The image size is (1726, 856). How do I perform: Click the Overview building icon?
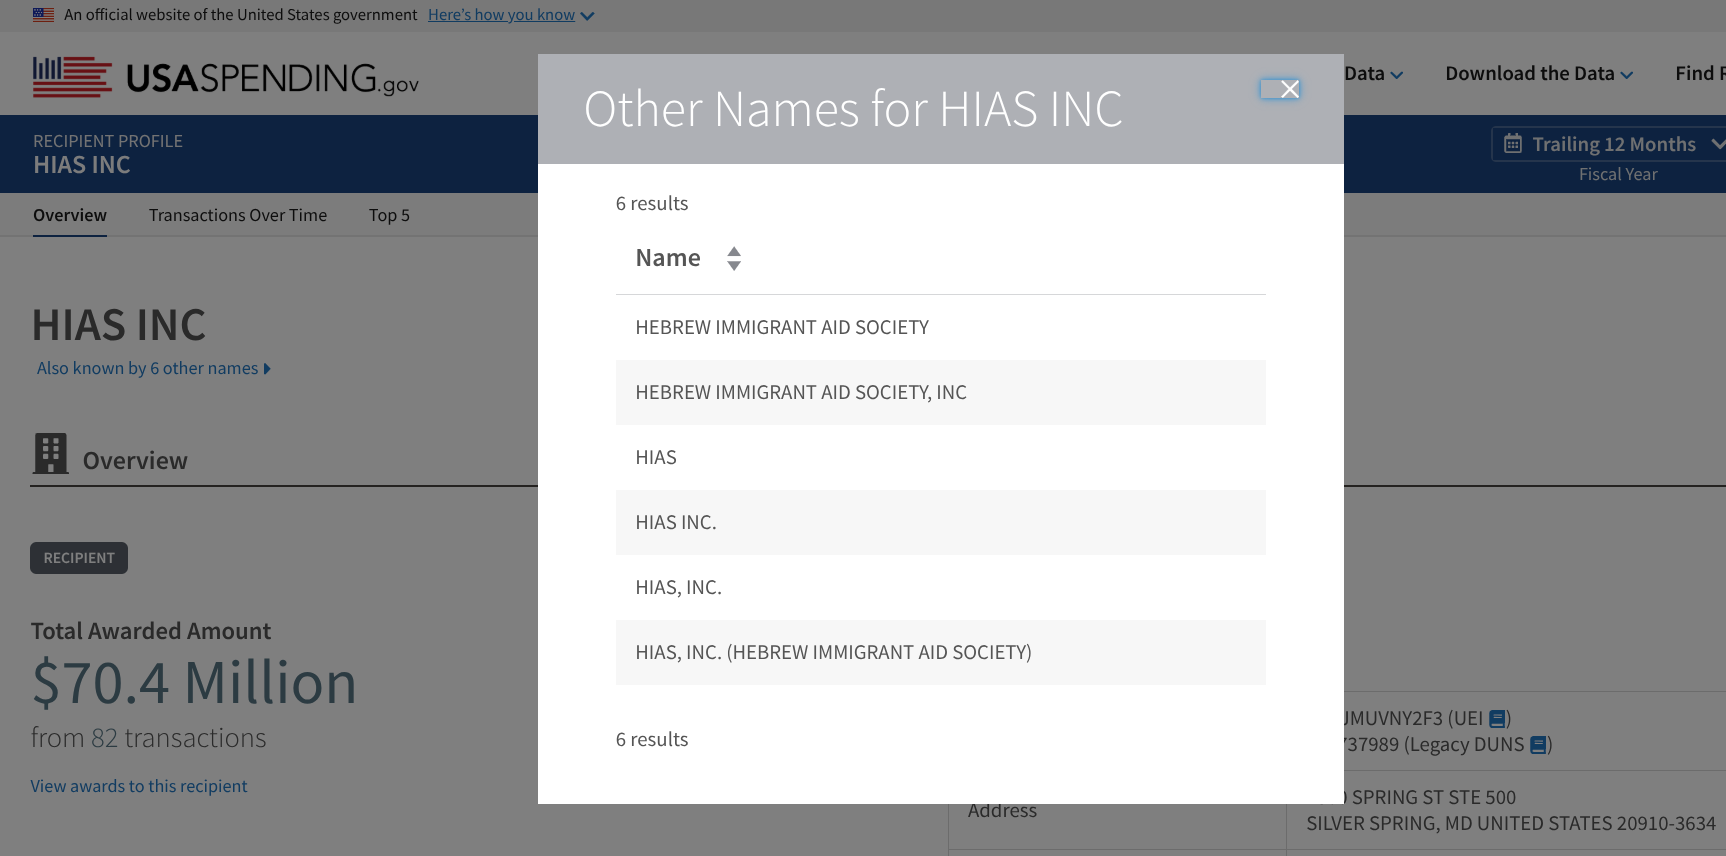click(x=51, y=453)
